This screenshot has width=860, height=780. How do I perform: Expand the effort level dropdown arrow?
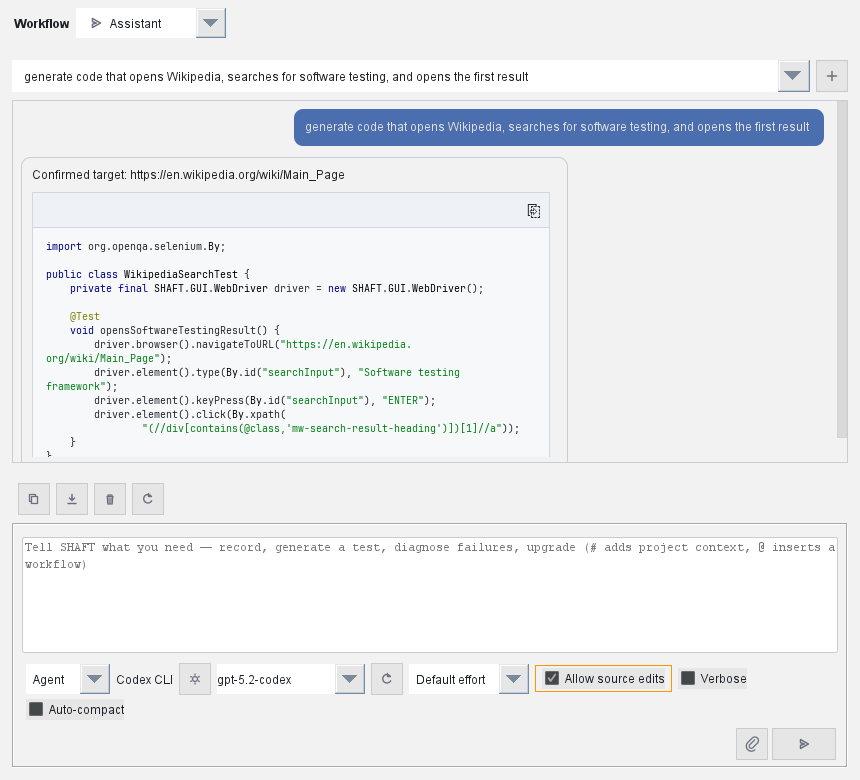pos(513,679)
